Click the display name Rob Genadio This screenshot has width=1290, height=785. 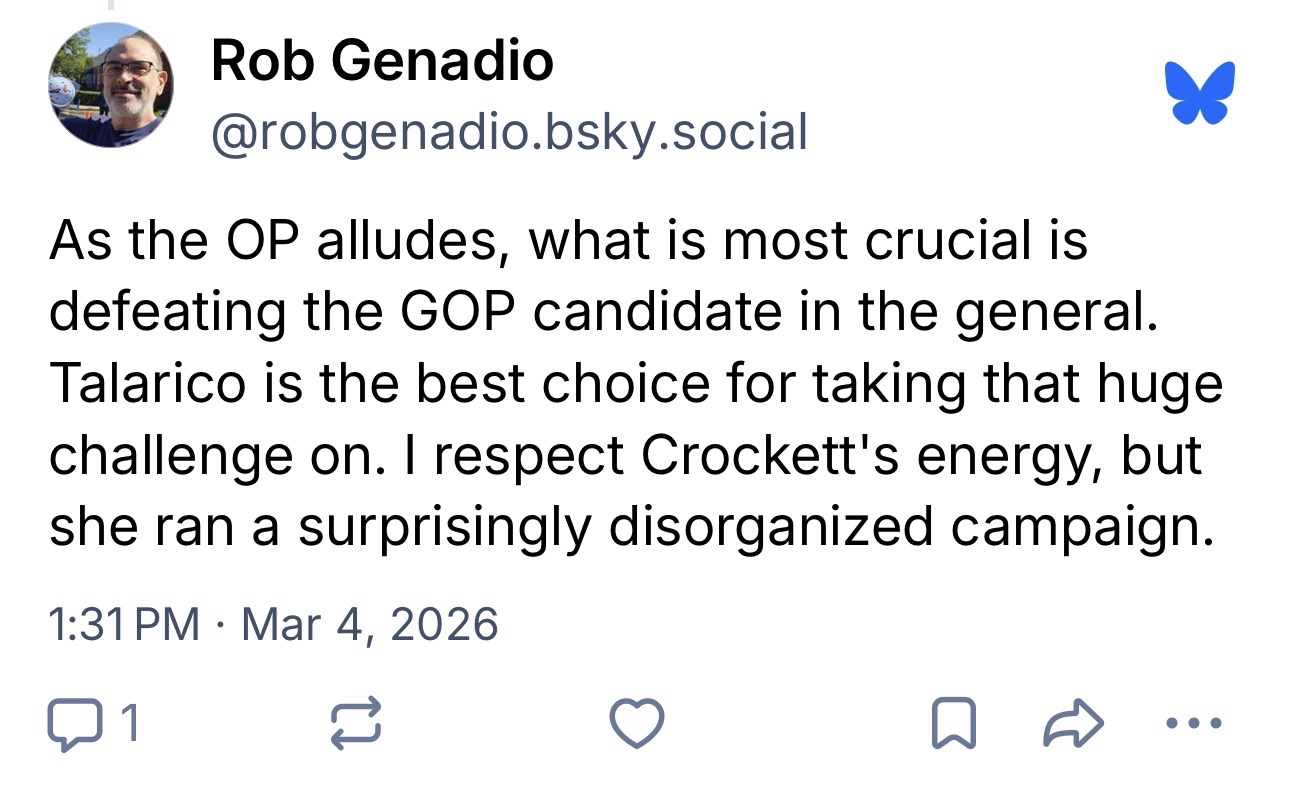[x=382, y=62]
